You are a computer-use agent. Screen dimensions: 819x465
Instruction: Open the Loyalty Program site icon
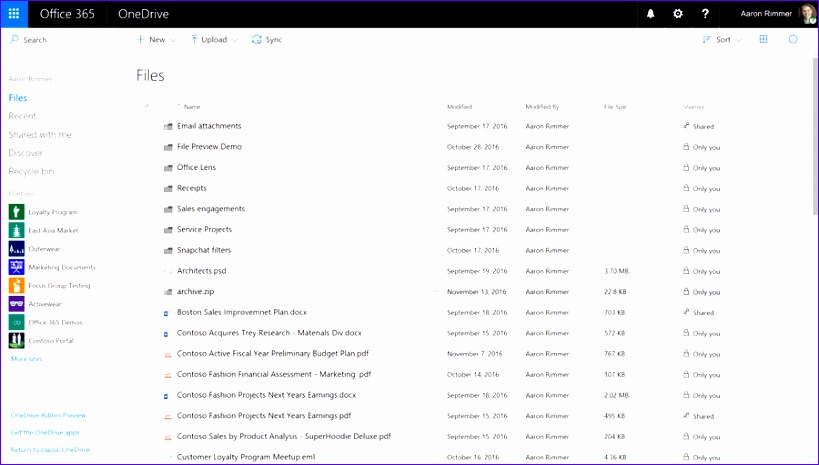17,212
